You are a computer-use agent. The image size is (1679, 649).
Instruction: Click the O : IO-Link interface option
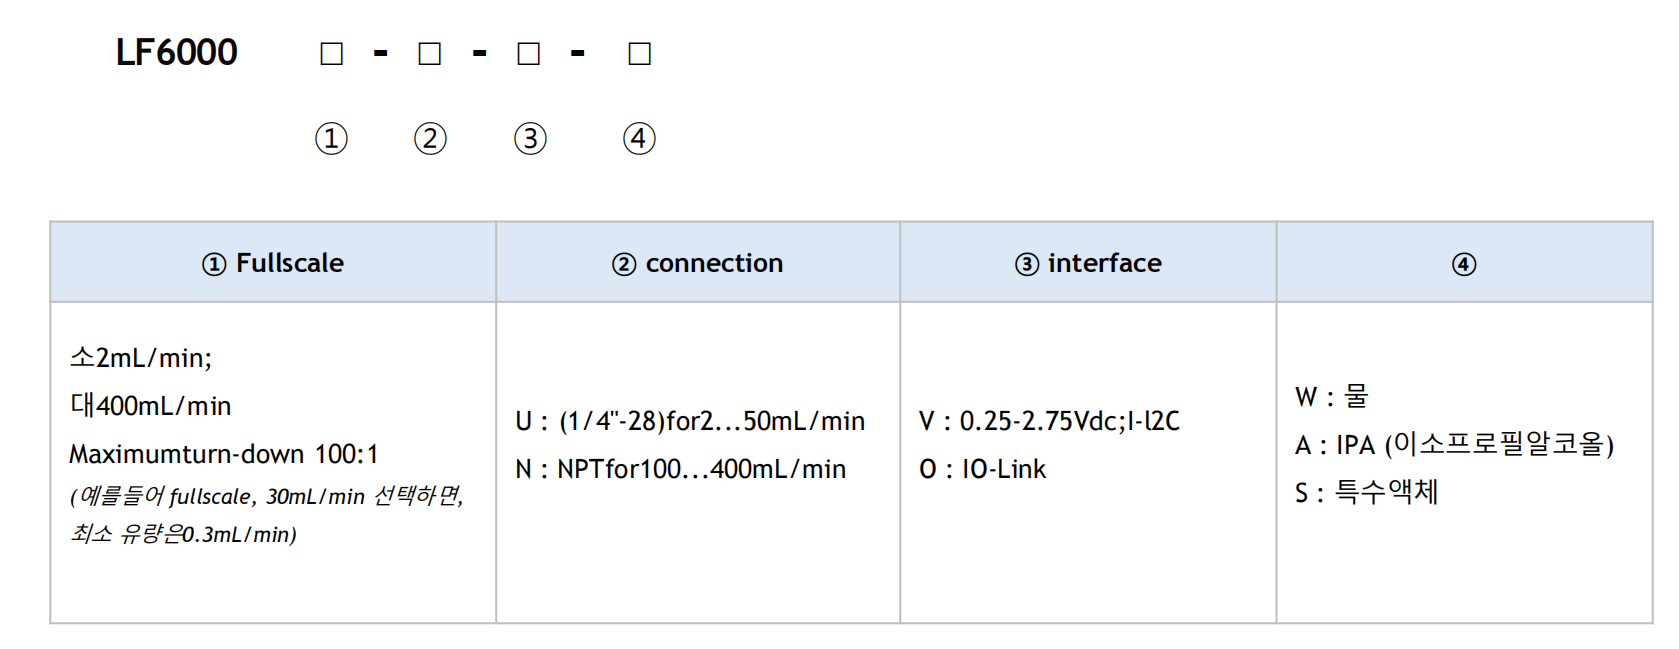pyautogui.click(x=982, y=469)
